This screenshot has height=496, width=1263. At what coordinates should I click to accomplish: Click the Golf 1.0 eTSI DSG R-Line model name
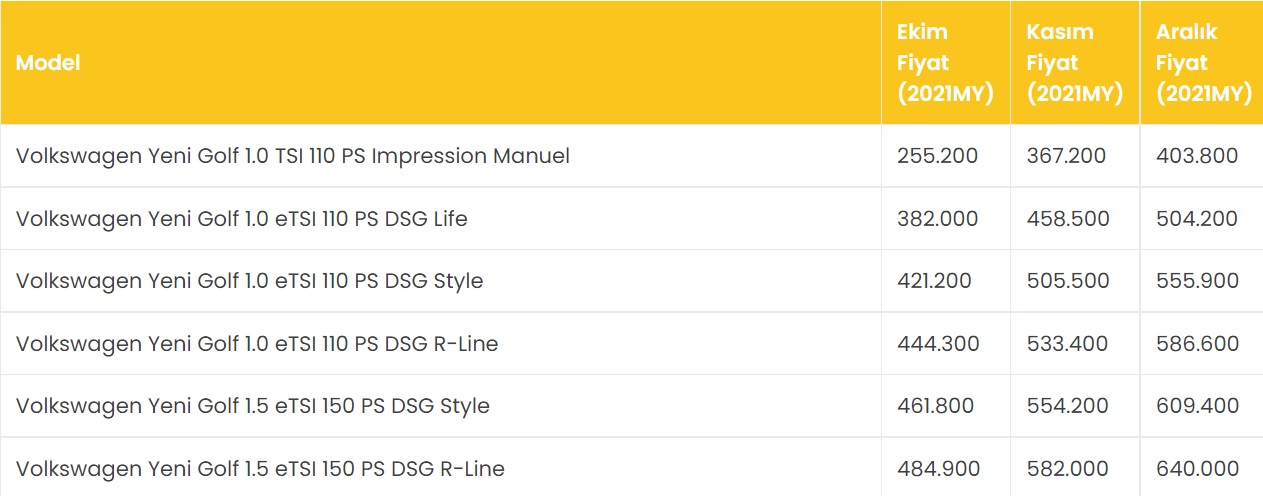(256, 344)
